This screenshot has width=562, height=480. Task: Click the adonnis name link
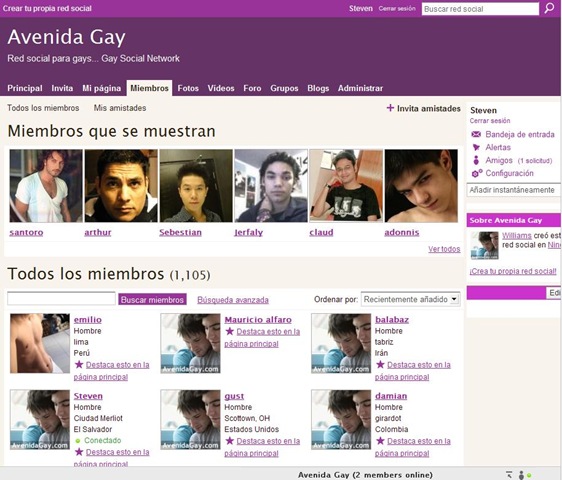pyautogui.click(x=402, y=232)
